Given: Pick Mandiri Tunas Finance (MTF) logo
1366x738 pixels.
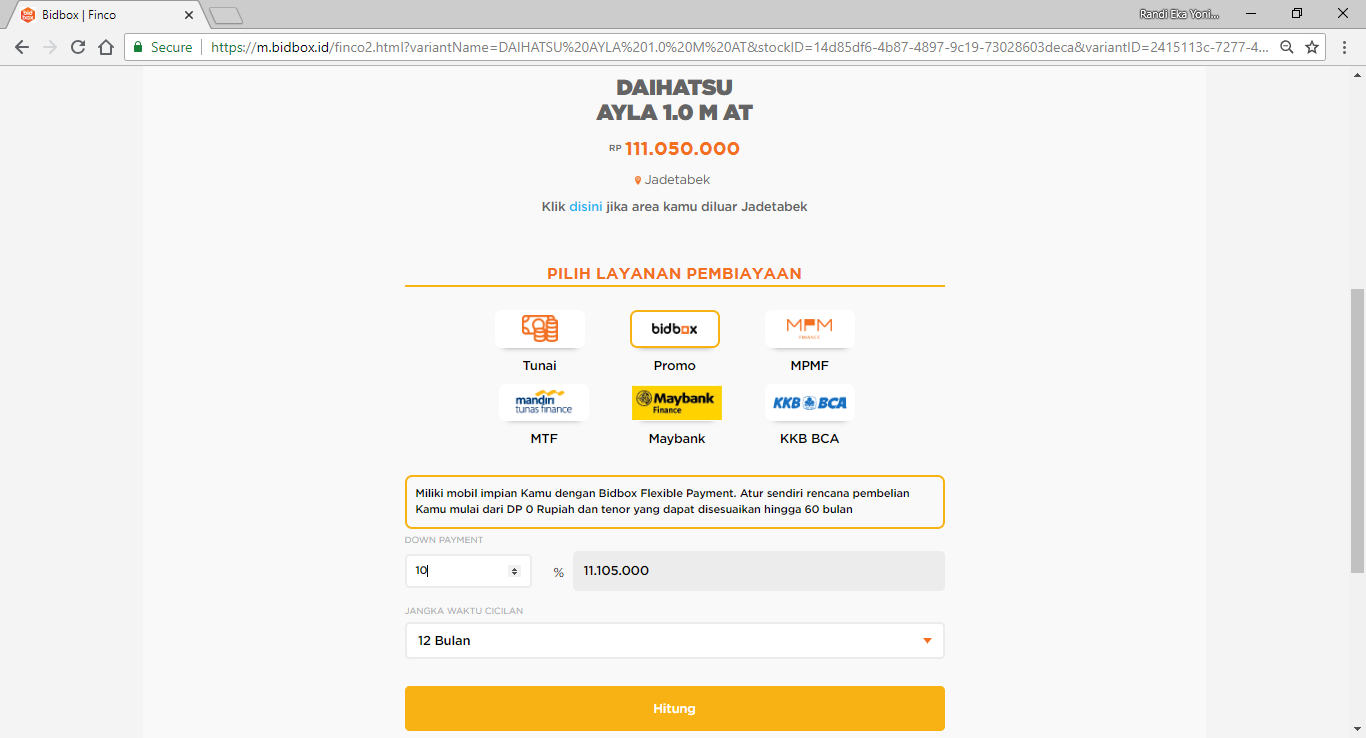Looking at the screenshot, I should coord(544,403).
